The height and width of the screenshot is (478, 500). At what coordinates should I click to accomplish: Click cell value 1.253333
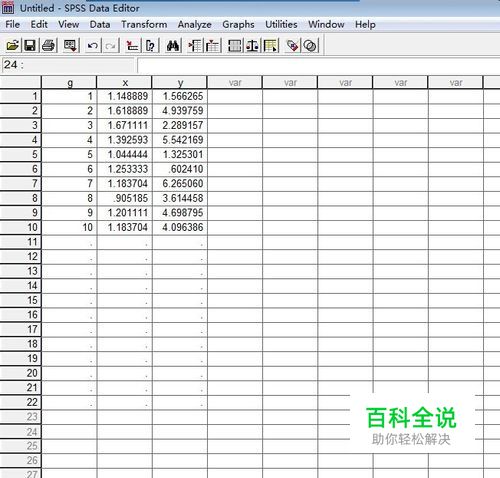pyautogui.click(x=125, y=169)
